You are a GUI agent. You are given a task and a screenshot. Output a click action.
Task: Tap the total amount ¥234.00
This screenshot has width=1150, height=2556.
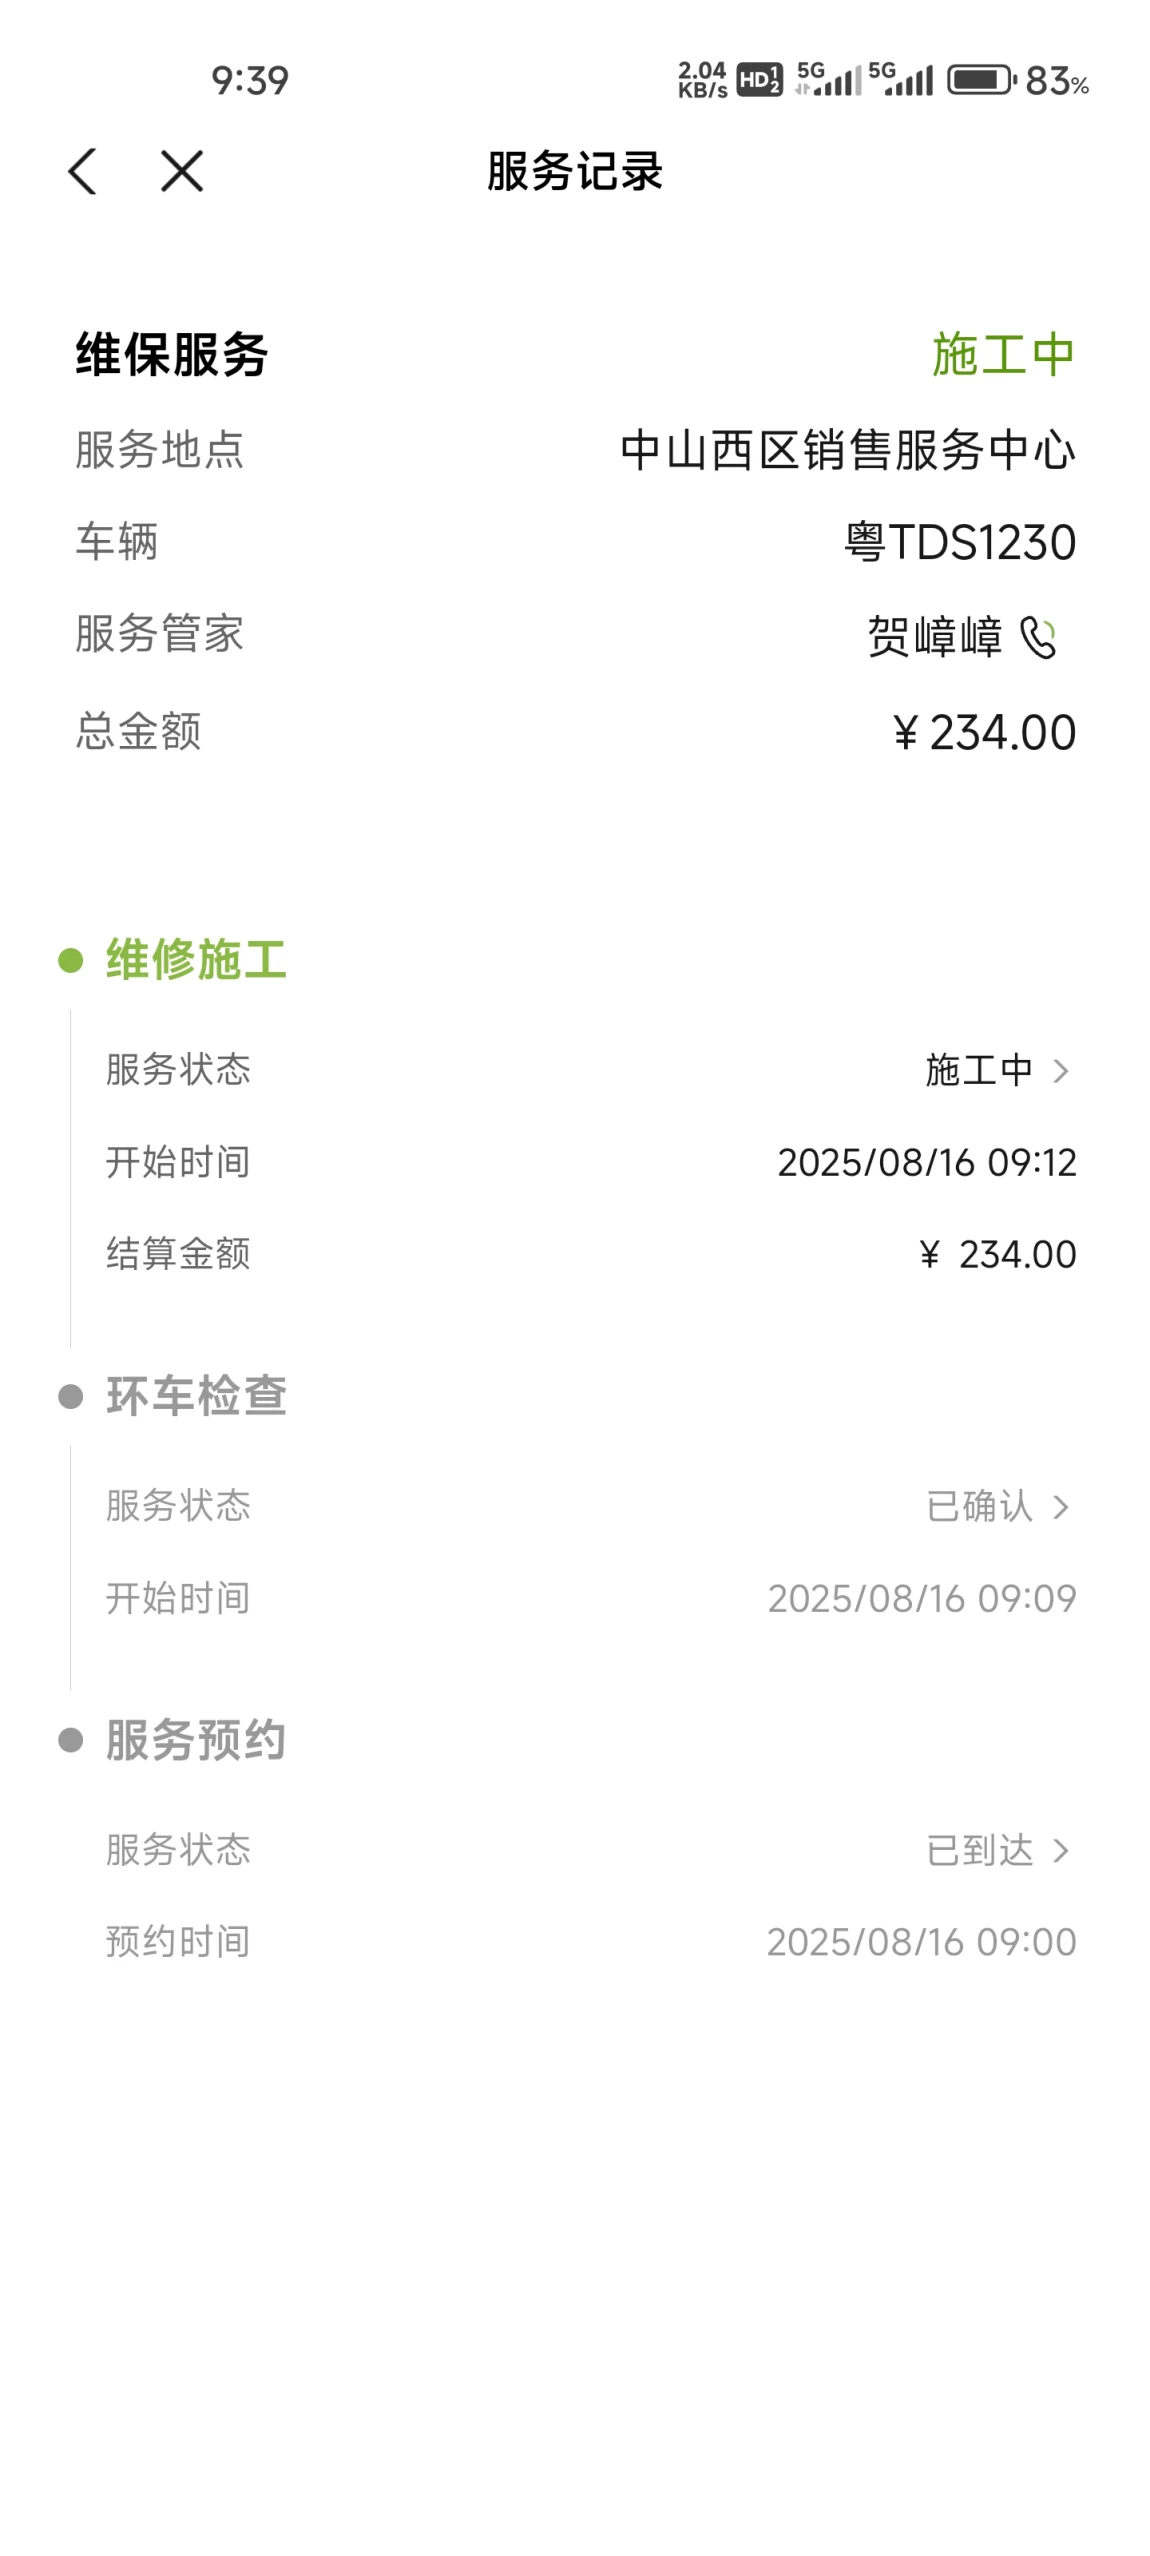985,733
